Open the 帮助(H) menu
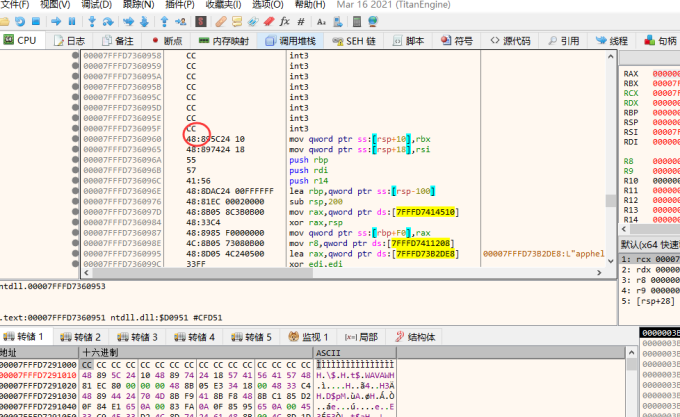680x417 pixels. [x=310, y=5]
